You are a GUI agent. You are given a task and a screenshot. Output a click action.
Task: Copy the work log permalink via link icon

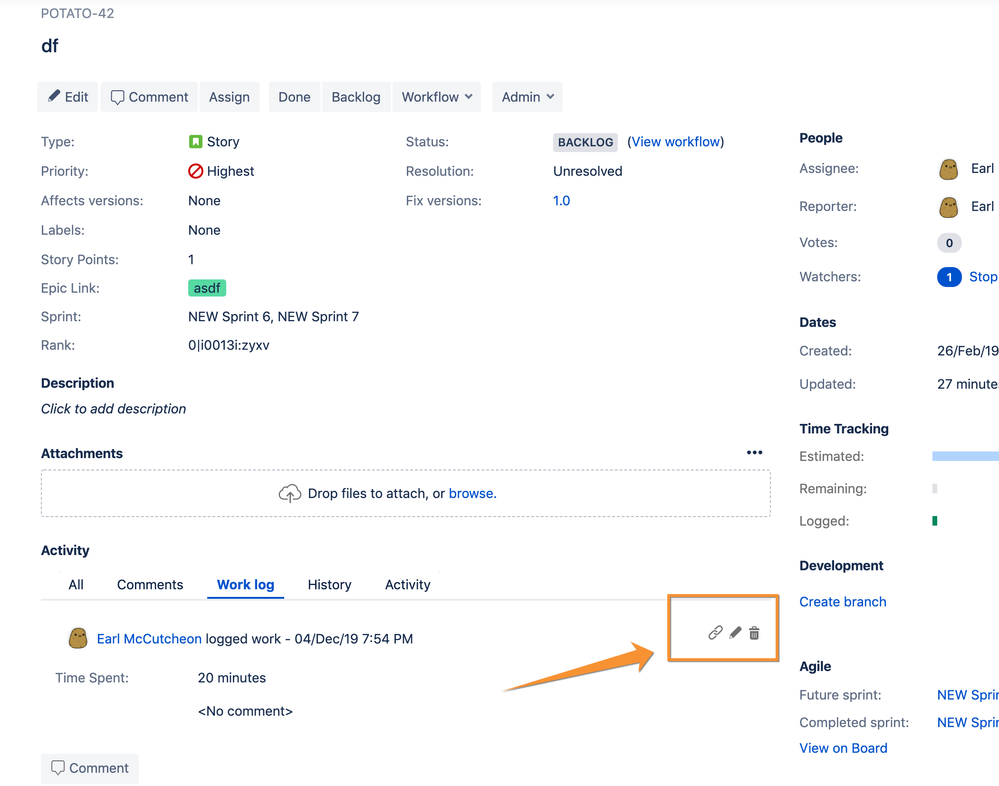715,632
